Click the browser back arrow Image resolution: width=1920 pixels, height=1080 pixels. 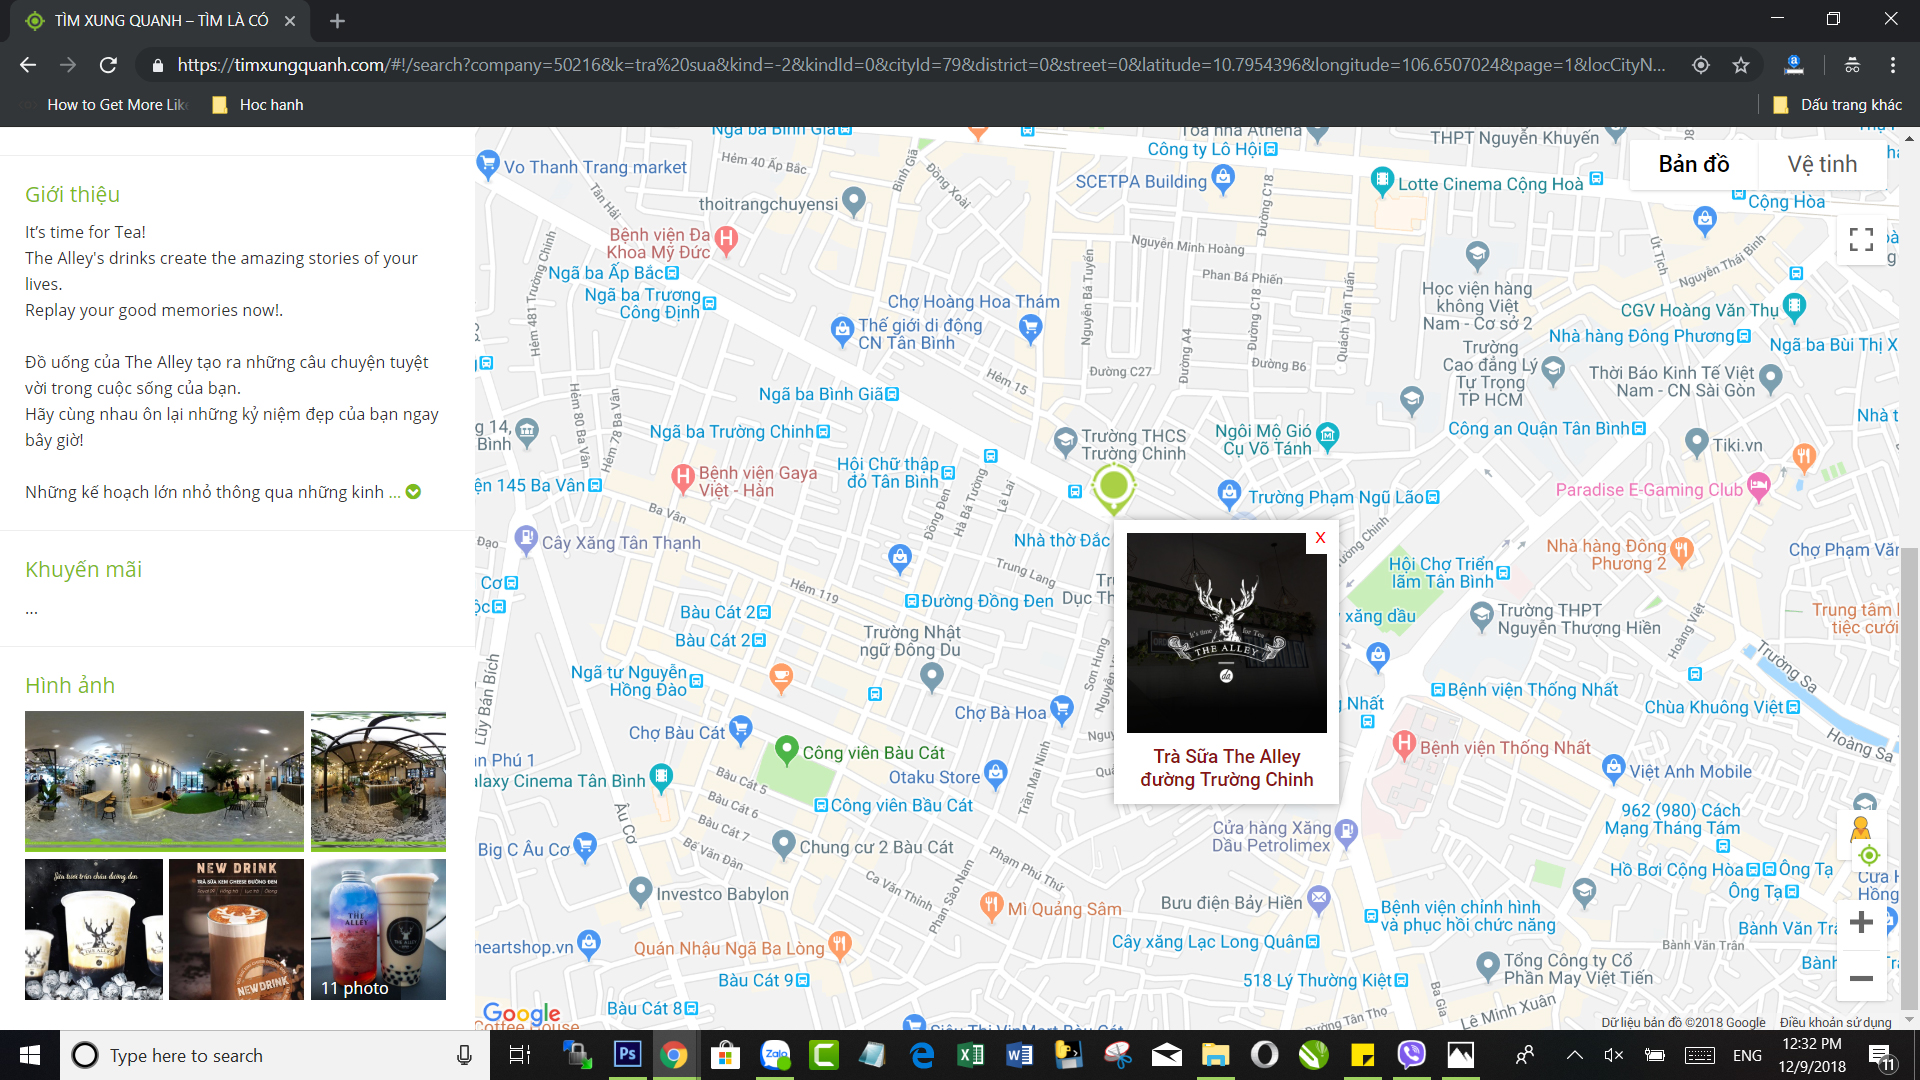coord(28,65)
